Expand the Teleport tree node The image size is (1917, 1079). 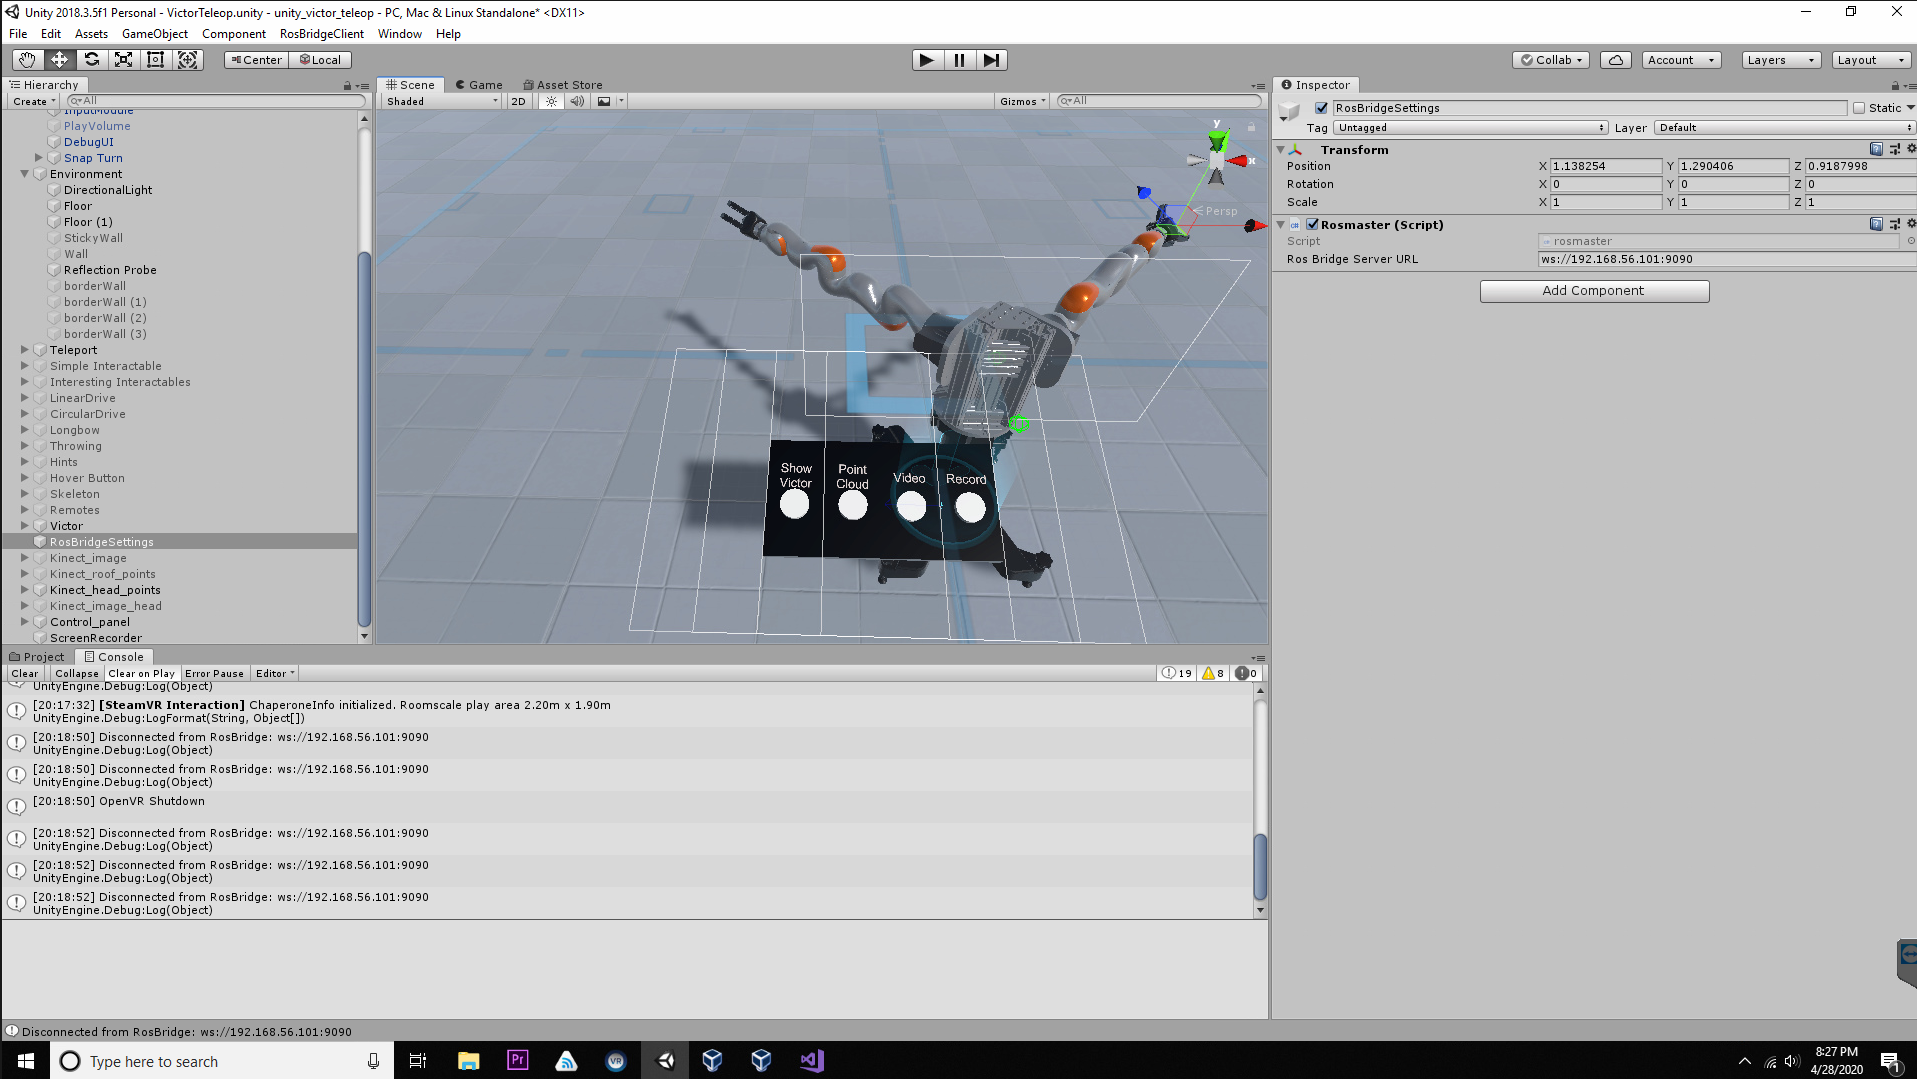pos(25,350)
